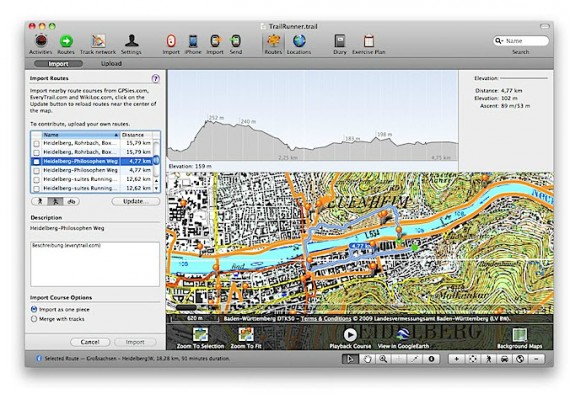
Task: Click the route list scroll down arrow
Action: [x=156, y=188]
